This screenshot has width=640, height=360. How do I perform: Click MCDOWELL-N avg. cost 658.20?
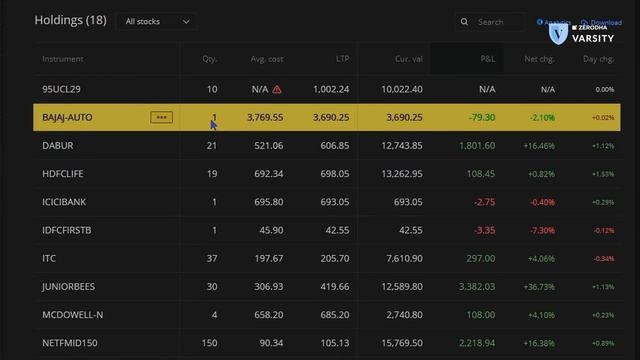(269, 315)
